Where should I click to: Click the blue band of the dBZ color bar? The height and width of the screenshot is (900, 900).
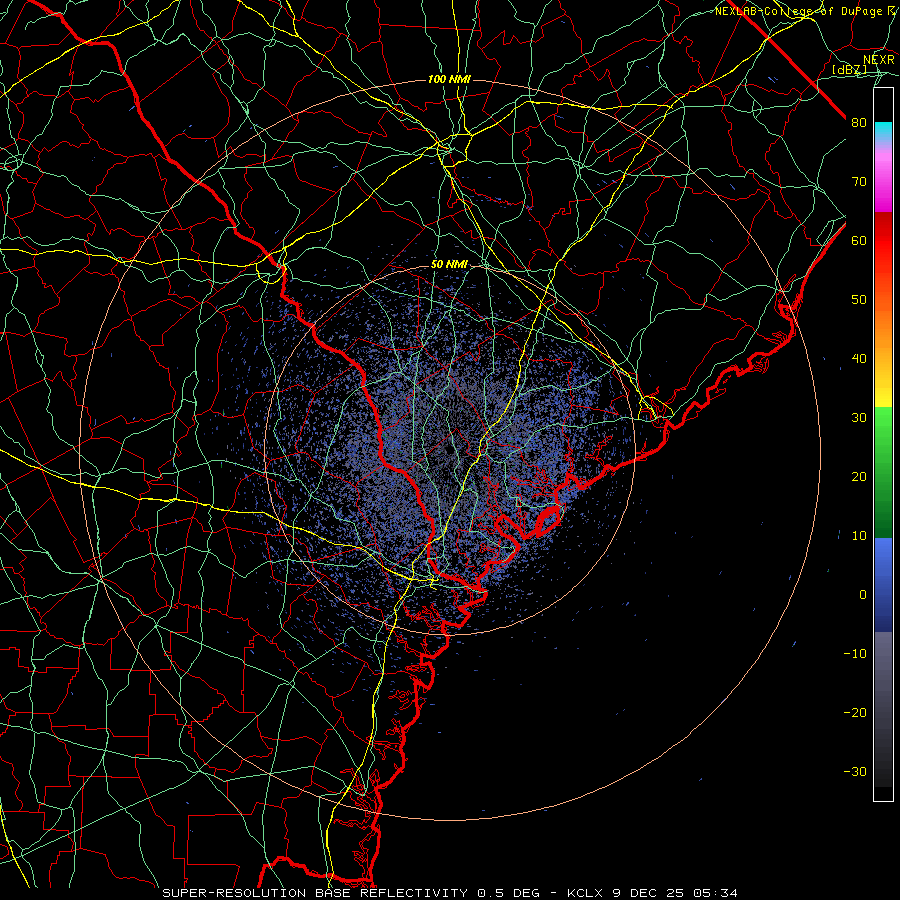(883, 584)
